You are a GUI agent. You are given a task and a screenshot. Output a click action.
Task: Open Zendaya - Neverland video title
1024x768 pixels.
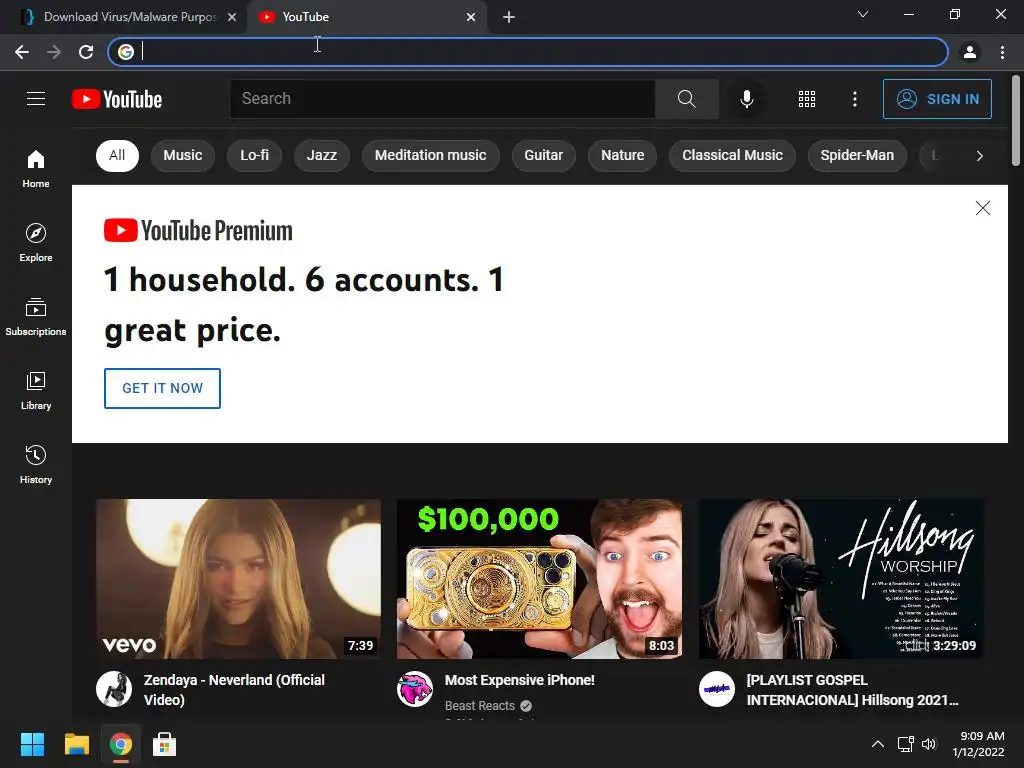[x=234, y=690]
